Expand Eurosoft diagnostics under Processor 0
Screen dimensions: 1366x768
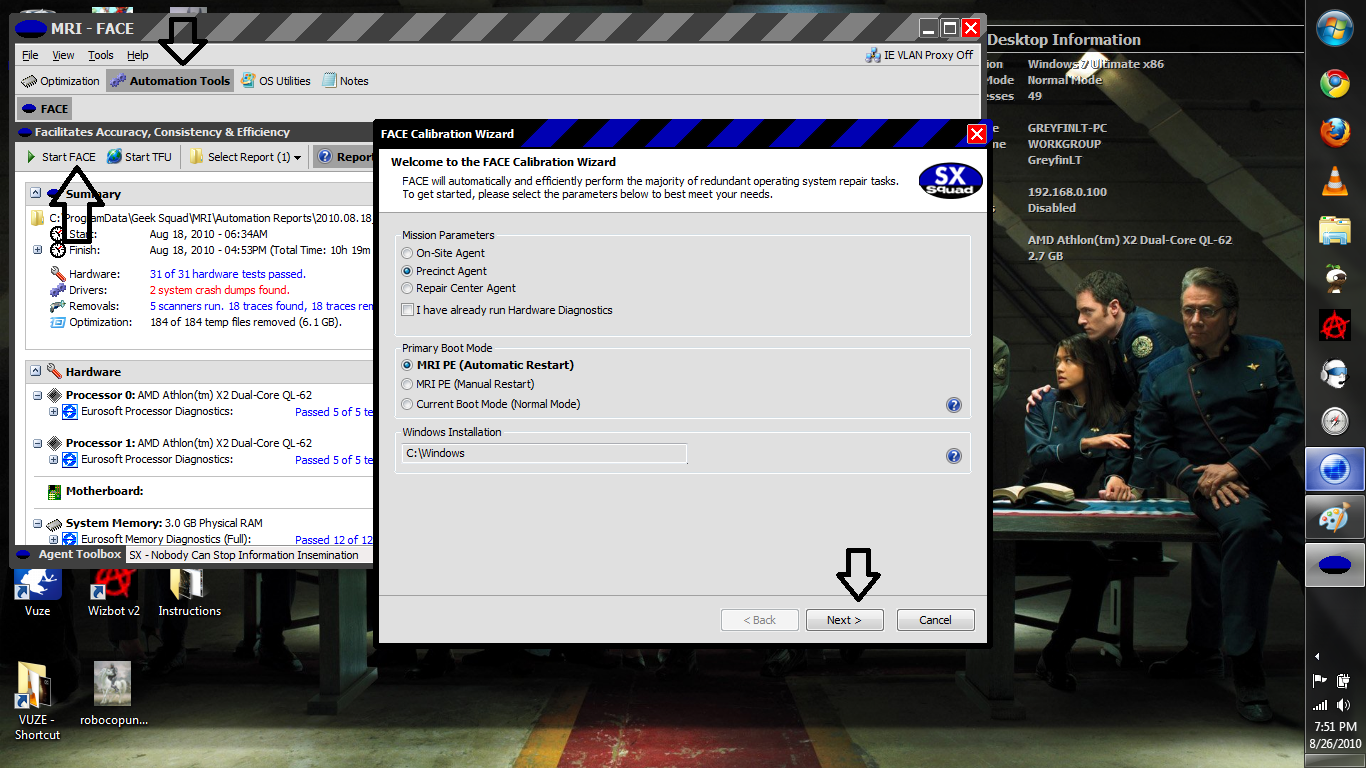point(54,412)
